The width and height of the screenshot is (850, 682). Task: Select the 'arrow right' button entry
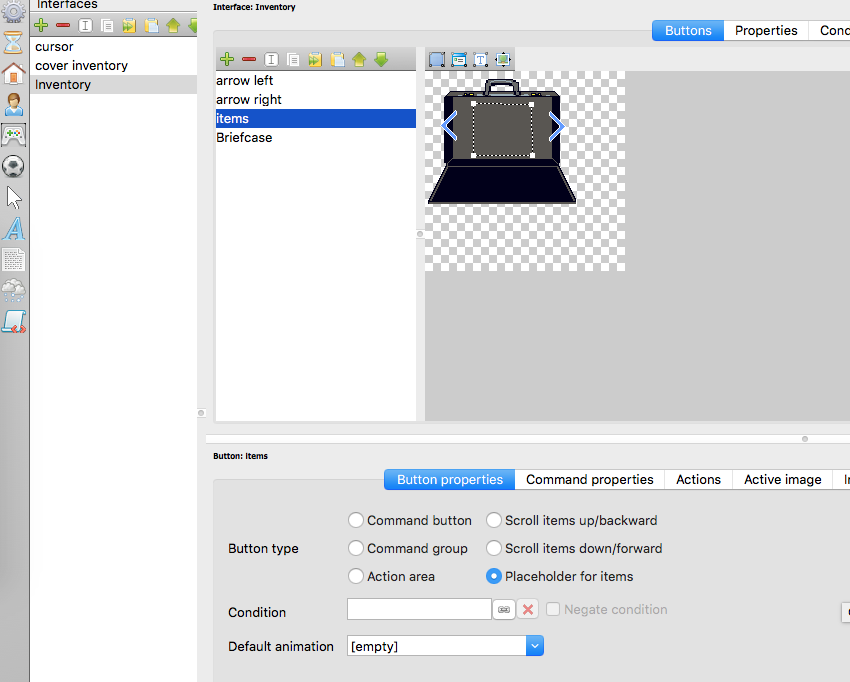pyautogui.click(x=315, y=99)
